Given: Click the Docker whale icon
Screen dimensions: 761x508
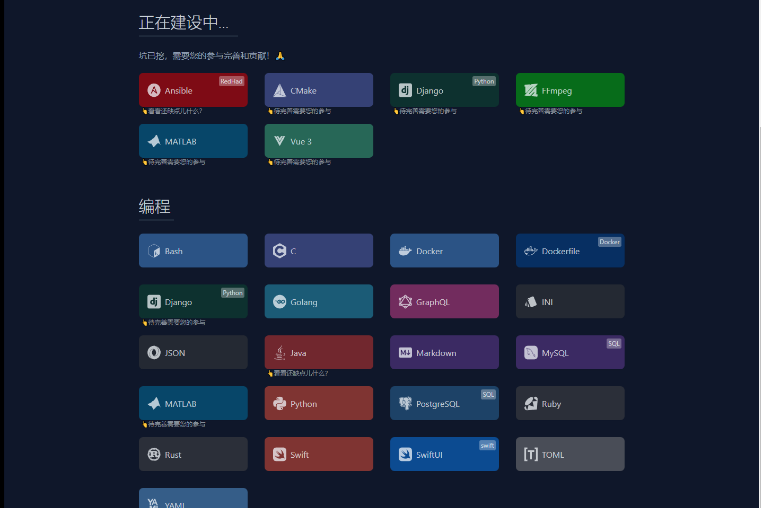Looking at the screenshot, I should [x=405, y=251].
